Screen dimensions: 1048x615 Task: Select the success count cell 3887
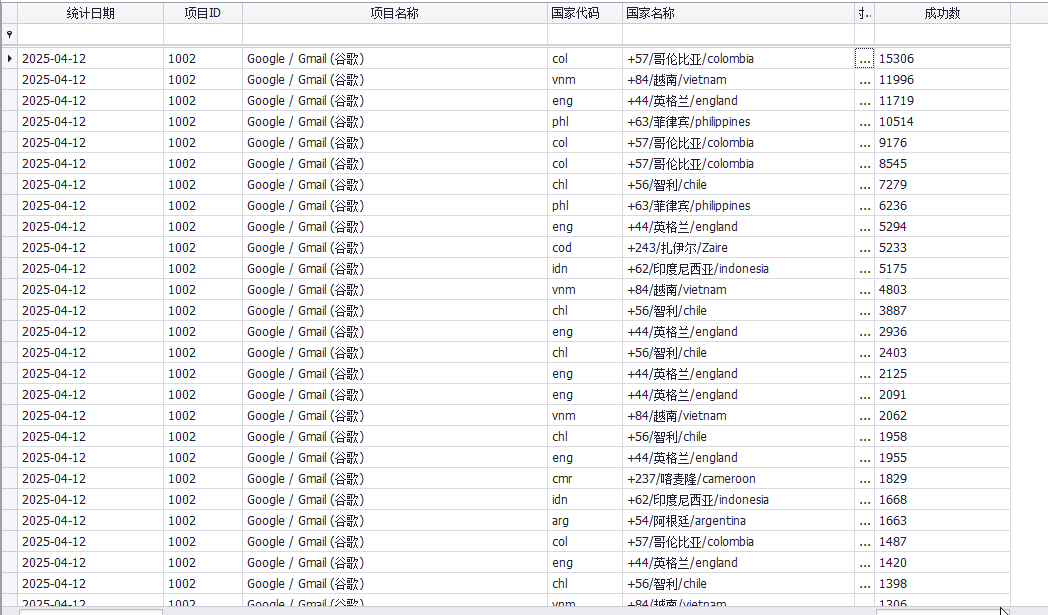[942, 311]
